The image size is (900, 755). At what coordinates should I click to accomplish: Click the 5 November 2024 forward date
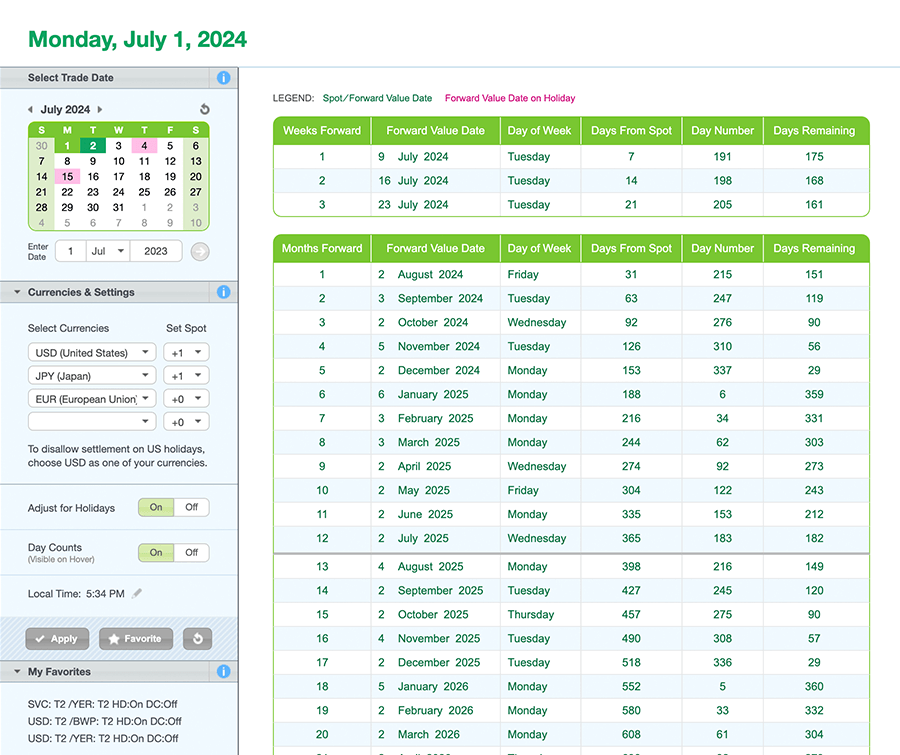tap(429, 347)
